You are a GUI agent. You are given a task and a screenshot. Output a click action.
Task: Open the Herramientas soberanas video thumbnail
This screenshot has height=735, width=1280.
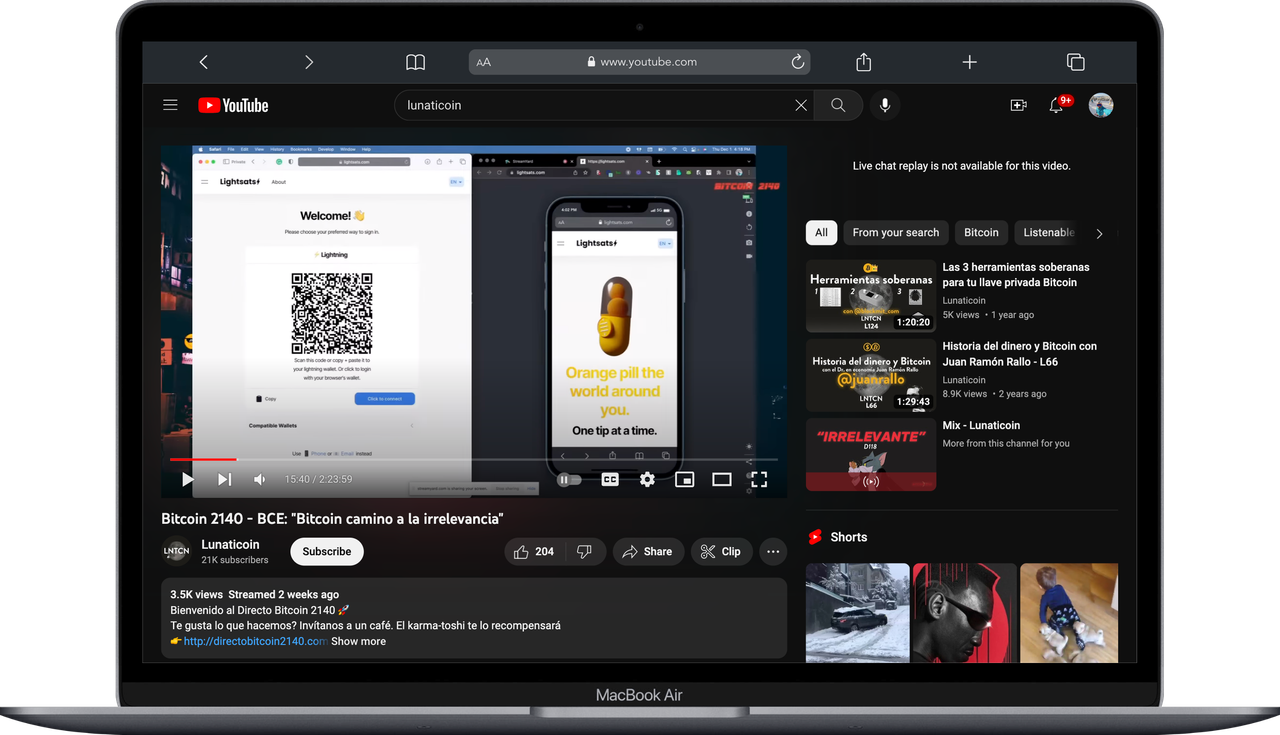pos(871,296)
